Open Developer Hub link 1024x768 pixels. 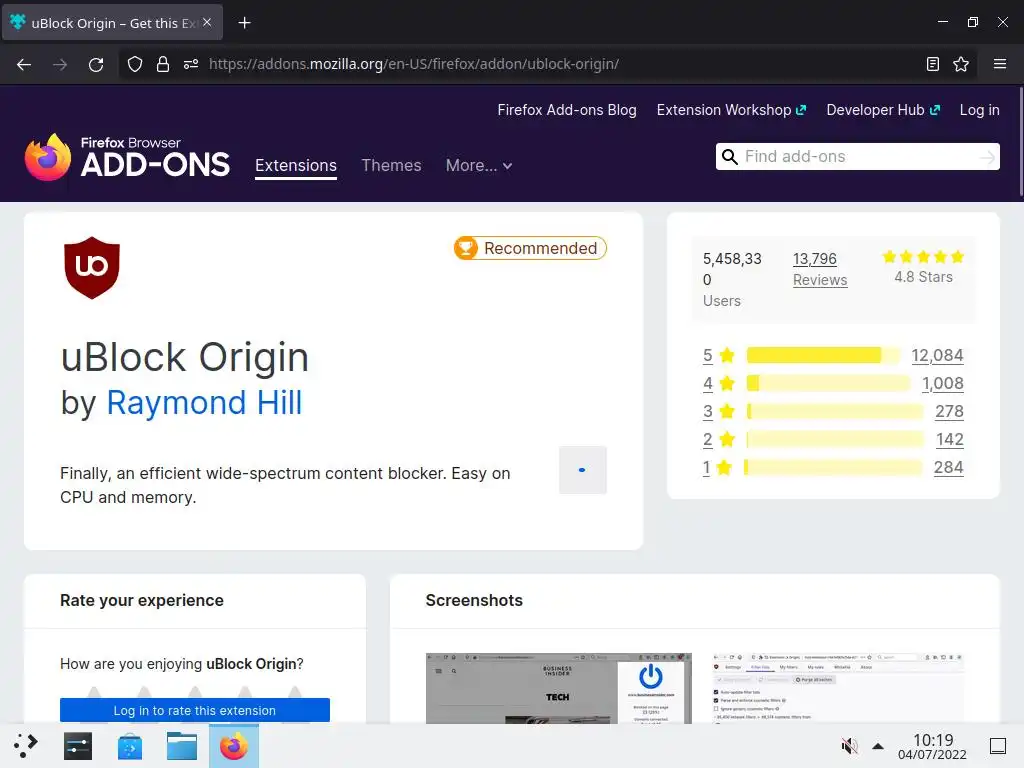tap(883, 110)
